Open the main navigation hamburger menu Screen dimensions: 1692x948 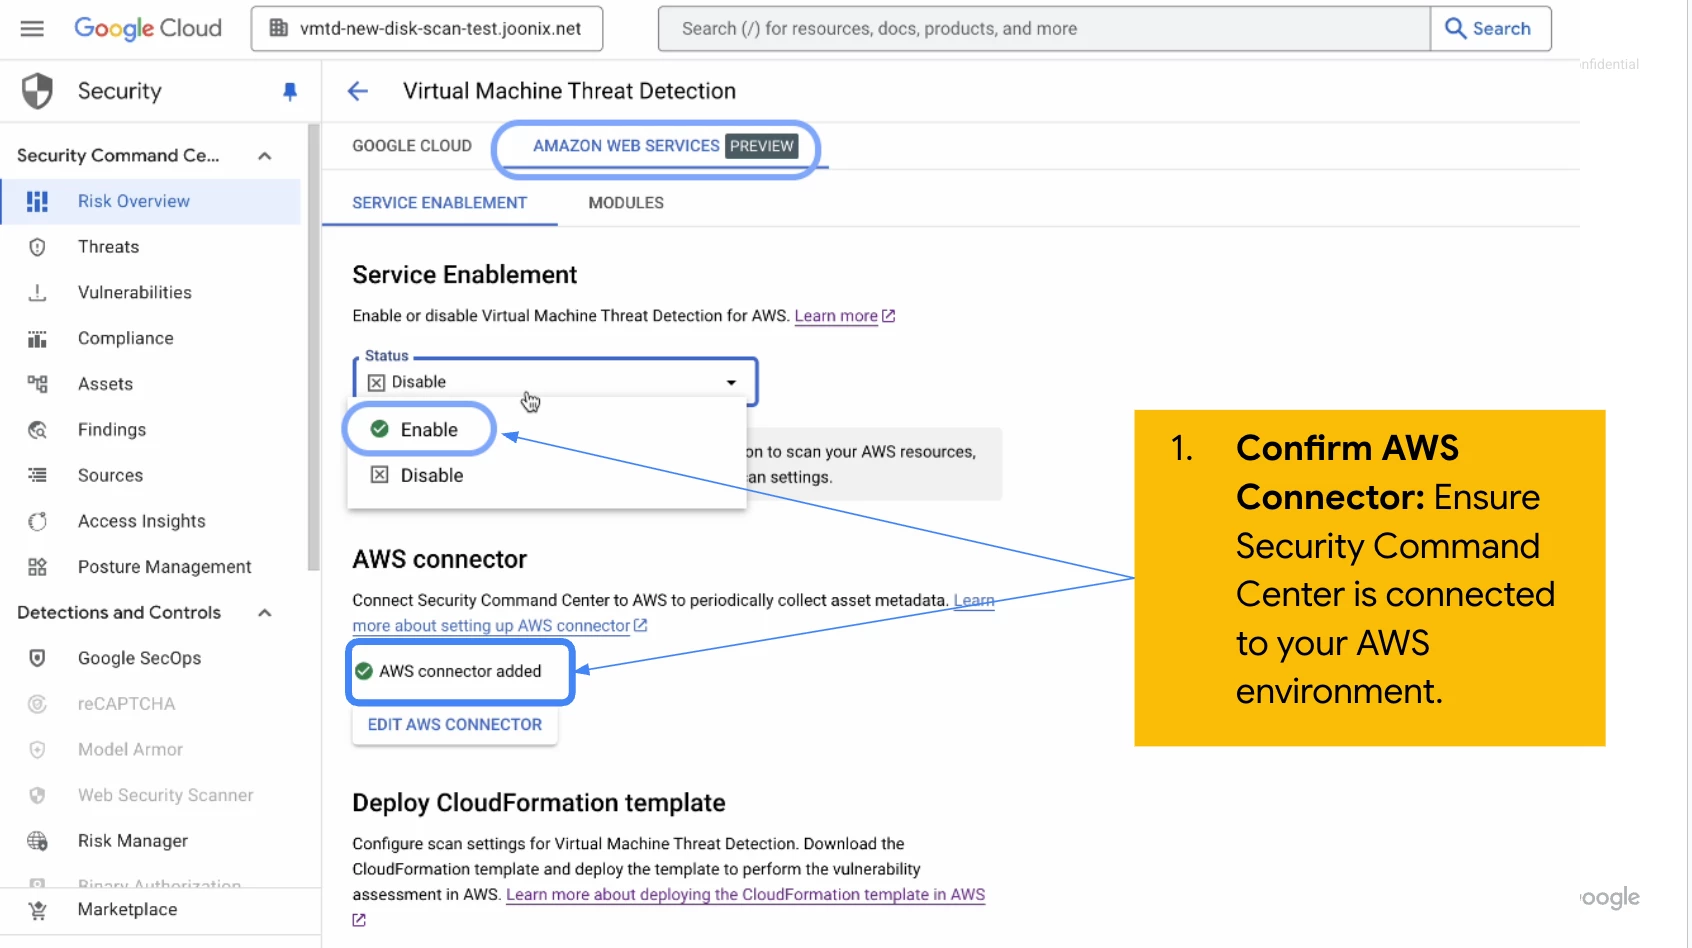click(x=32, y=28)
